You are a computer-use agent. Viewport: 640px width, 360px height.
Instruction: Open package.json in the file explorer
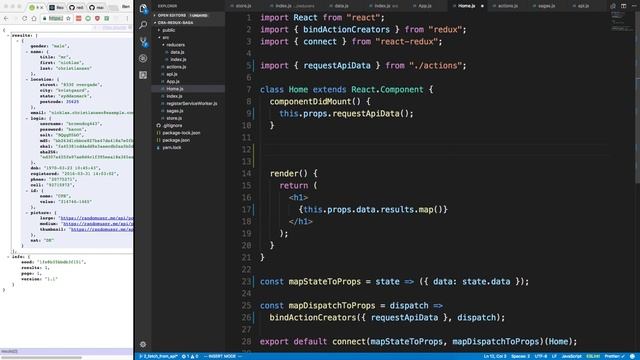(x=176, y=140)
